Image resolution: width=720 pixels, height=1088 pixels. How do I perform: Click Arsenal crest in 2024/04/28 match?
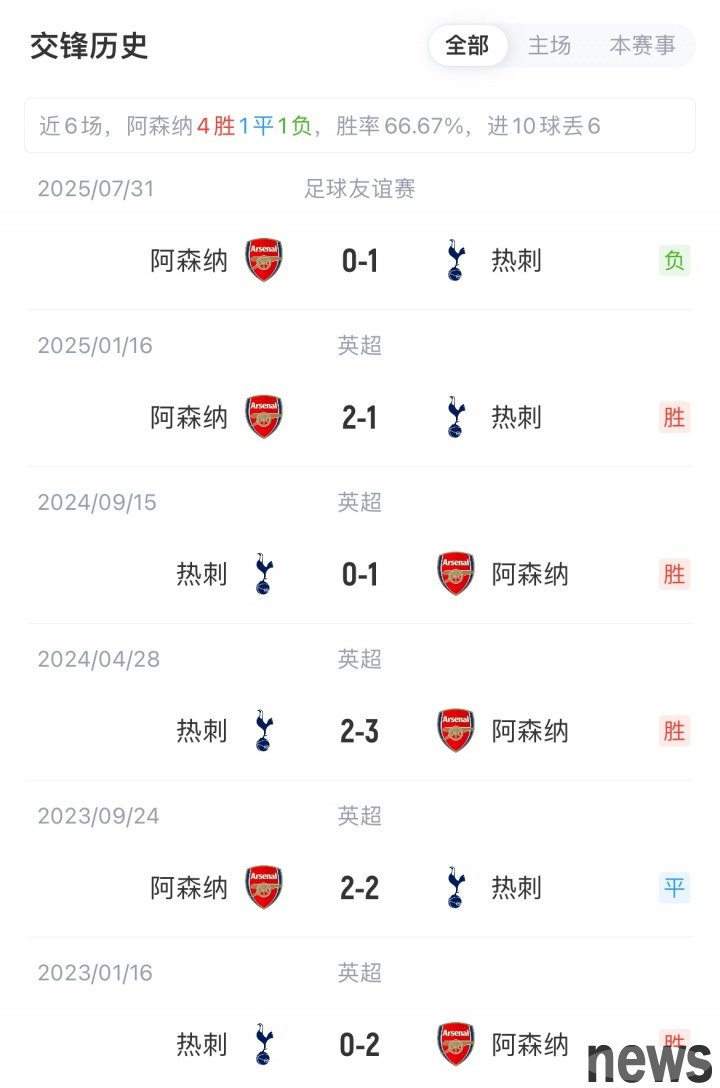point(456,731)
